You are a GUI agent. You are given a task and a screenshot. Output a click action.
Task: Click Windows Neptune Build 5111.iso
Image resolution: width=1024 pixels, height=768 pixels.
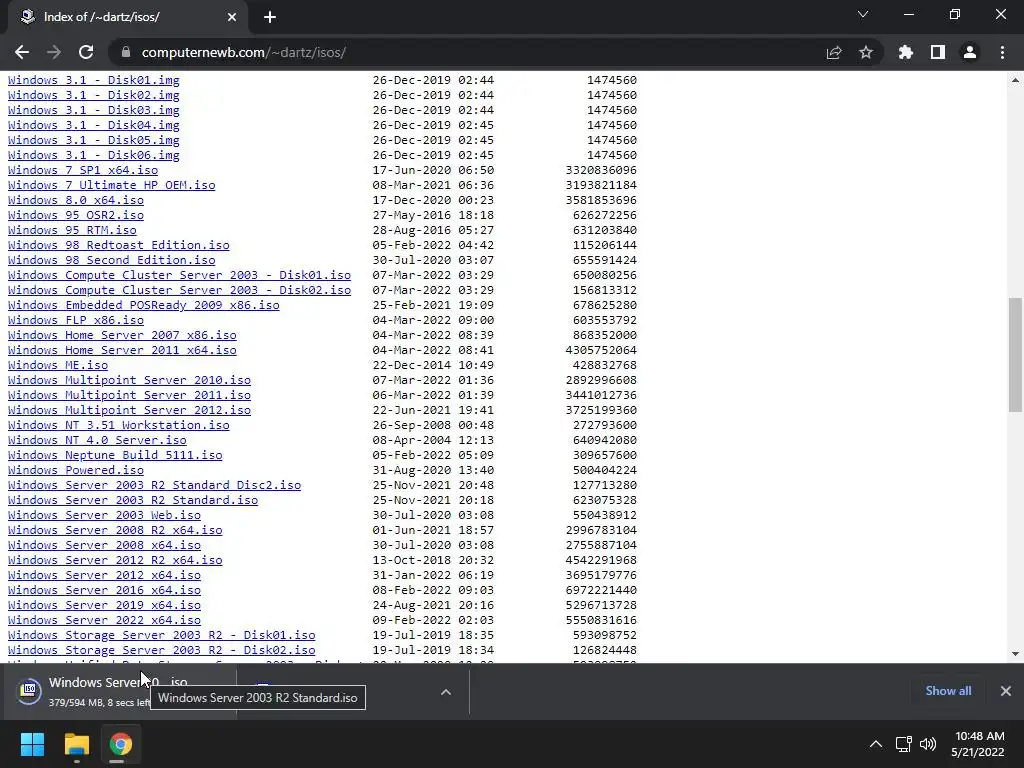pos(115,456)
